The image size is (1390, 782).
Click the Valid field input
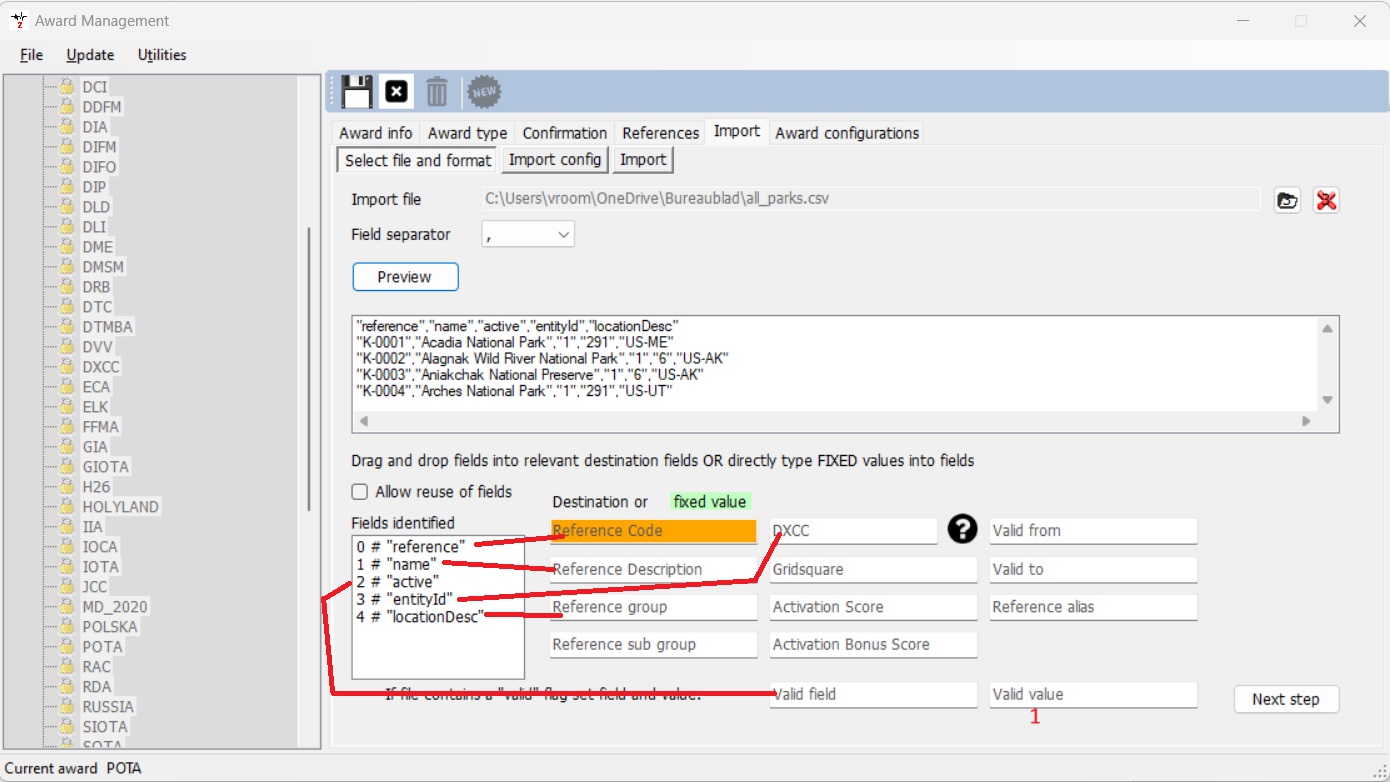pos(874,695)
